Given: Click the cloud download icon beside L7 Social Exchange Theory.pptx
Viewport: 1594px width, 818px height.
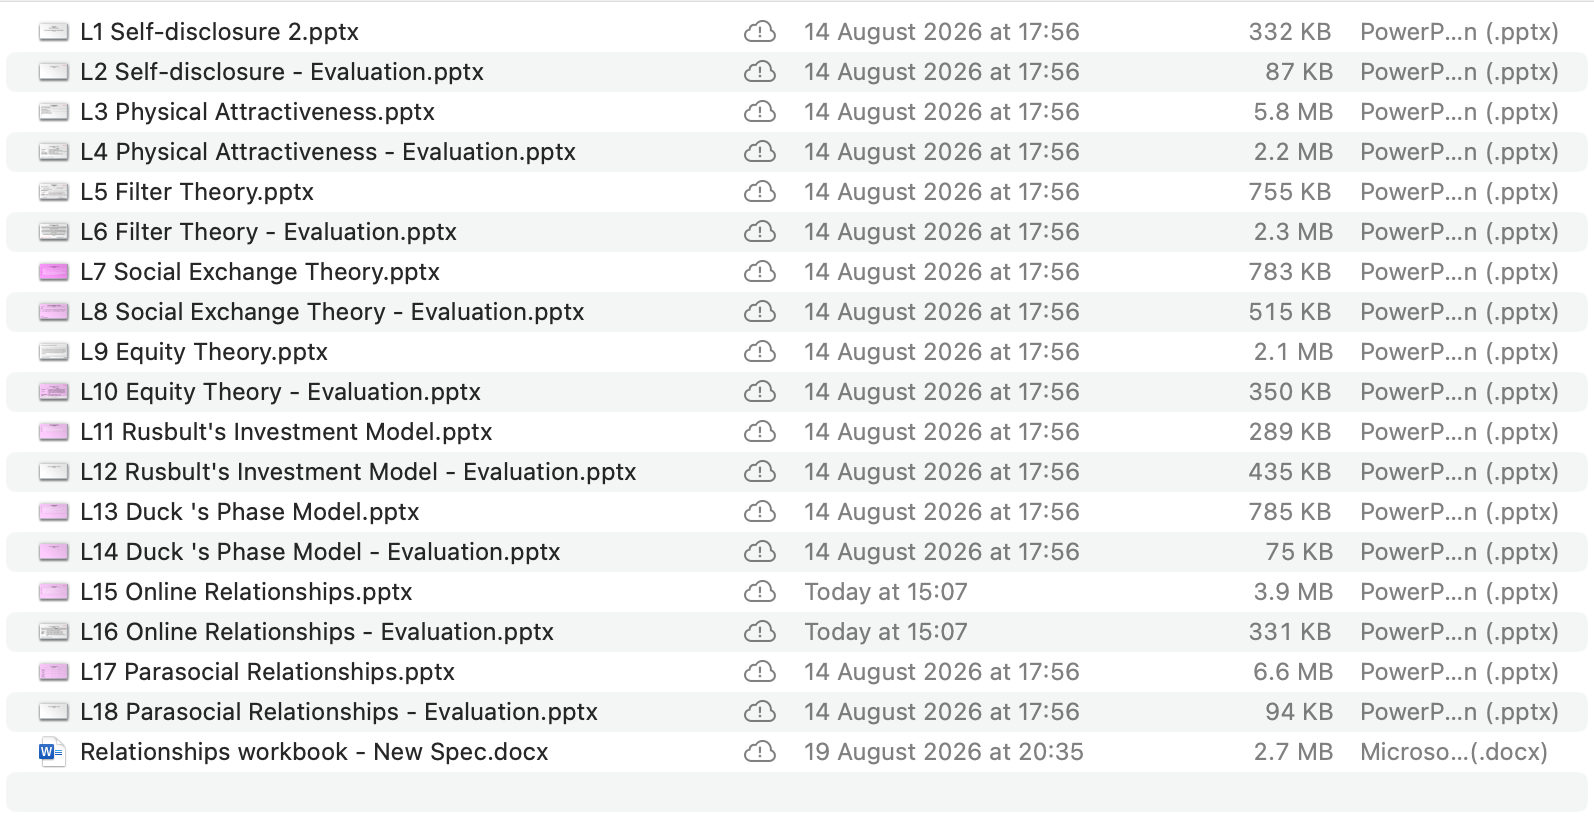Looking at the screenshot, I should click(x=760, y=272).
